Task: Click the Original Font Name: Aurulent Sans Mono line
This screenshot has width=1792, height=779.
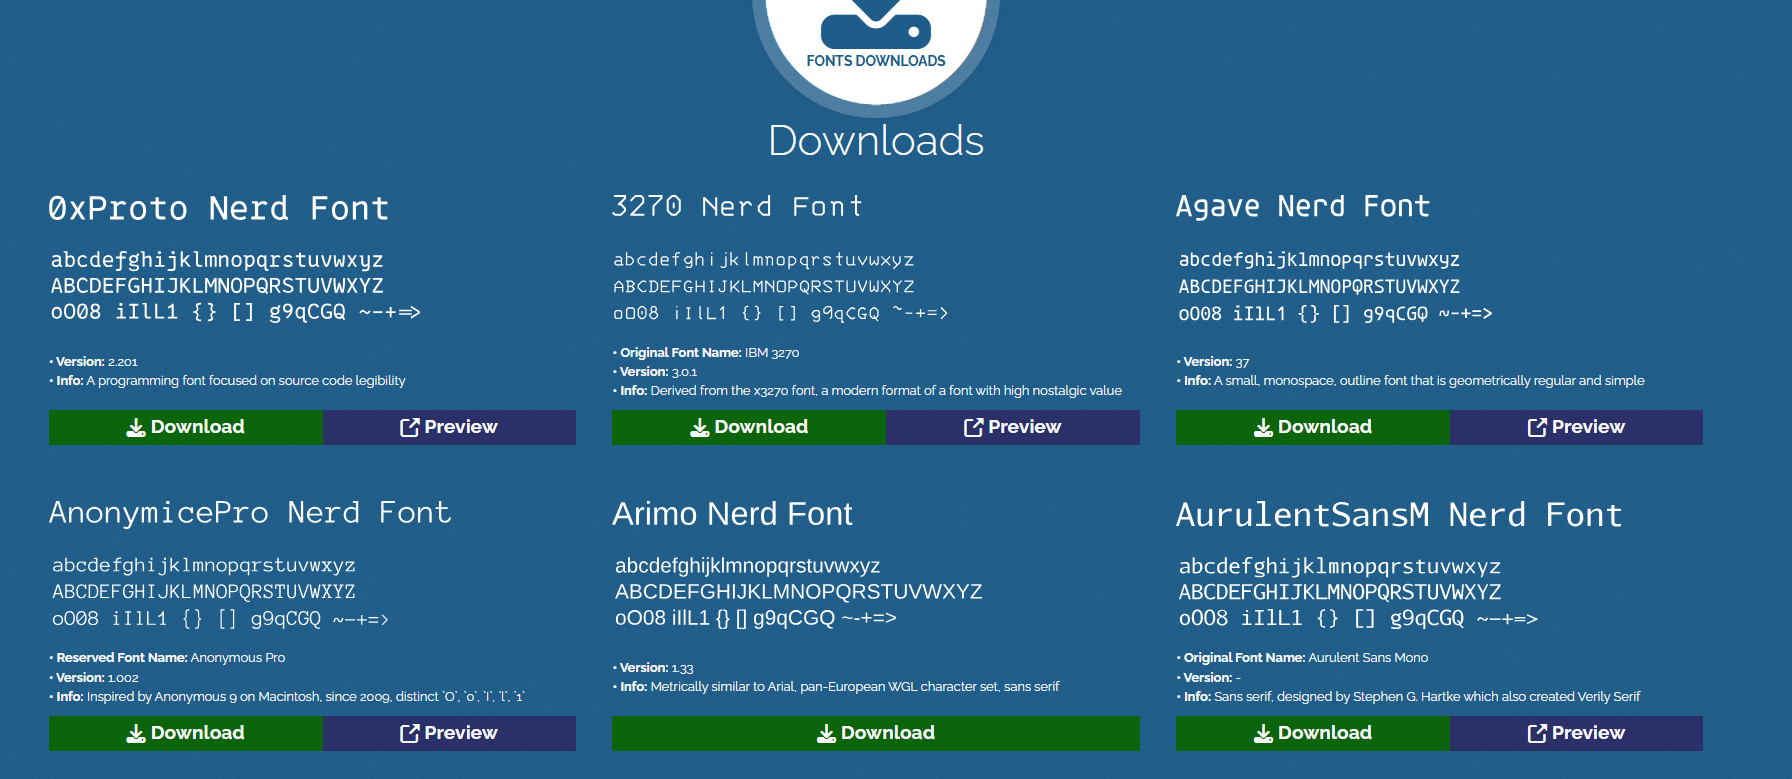Action: click(x=1302, y=658)
